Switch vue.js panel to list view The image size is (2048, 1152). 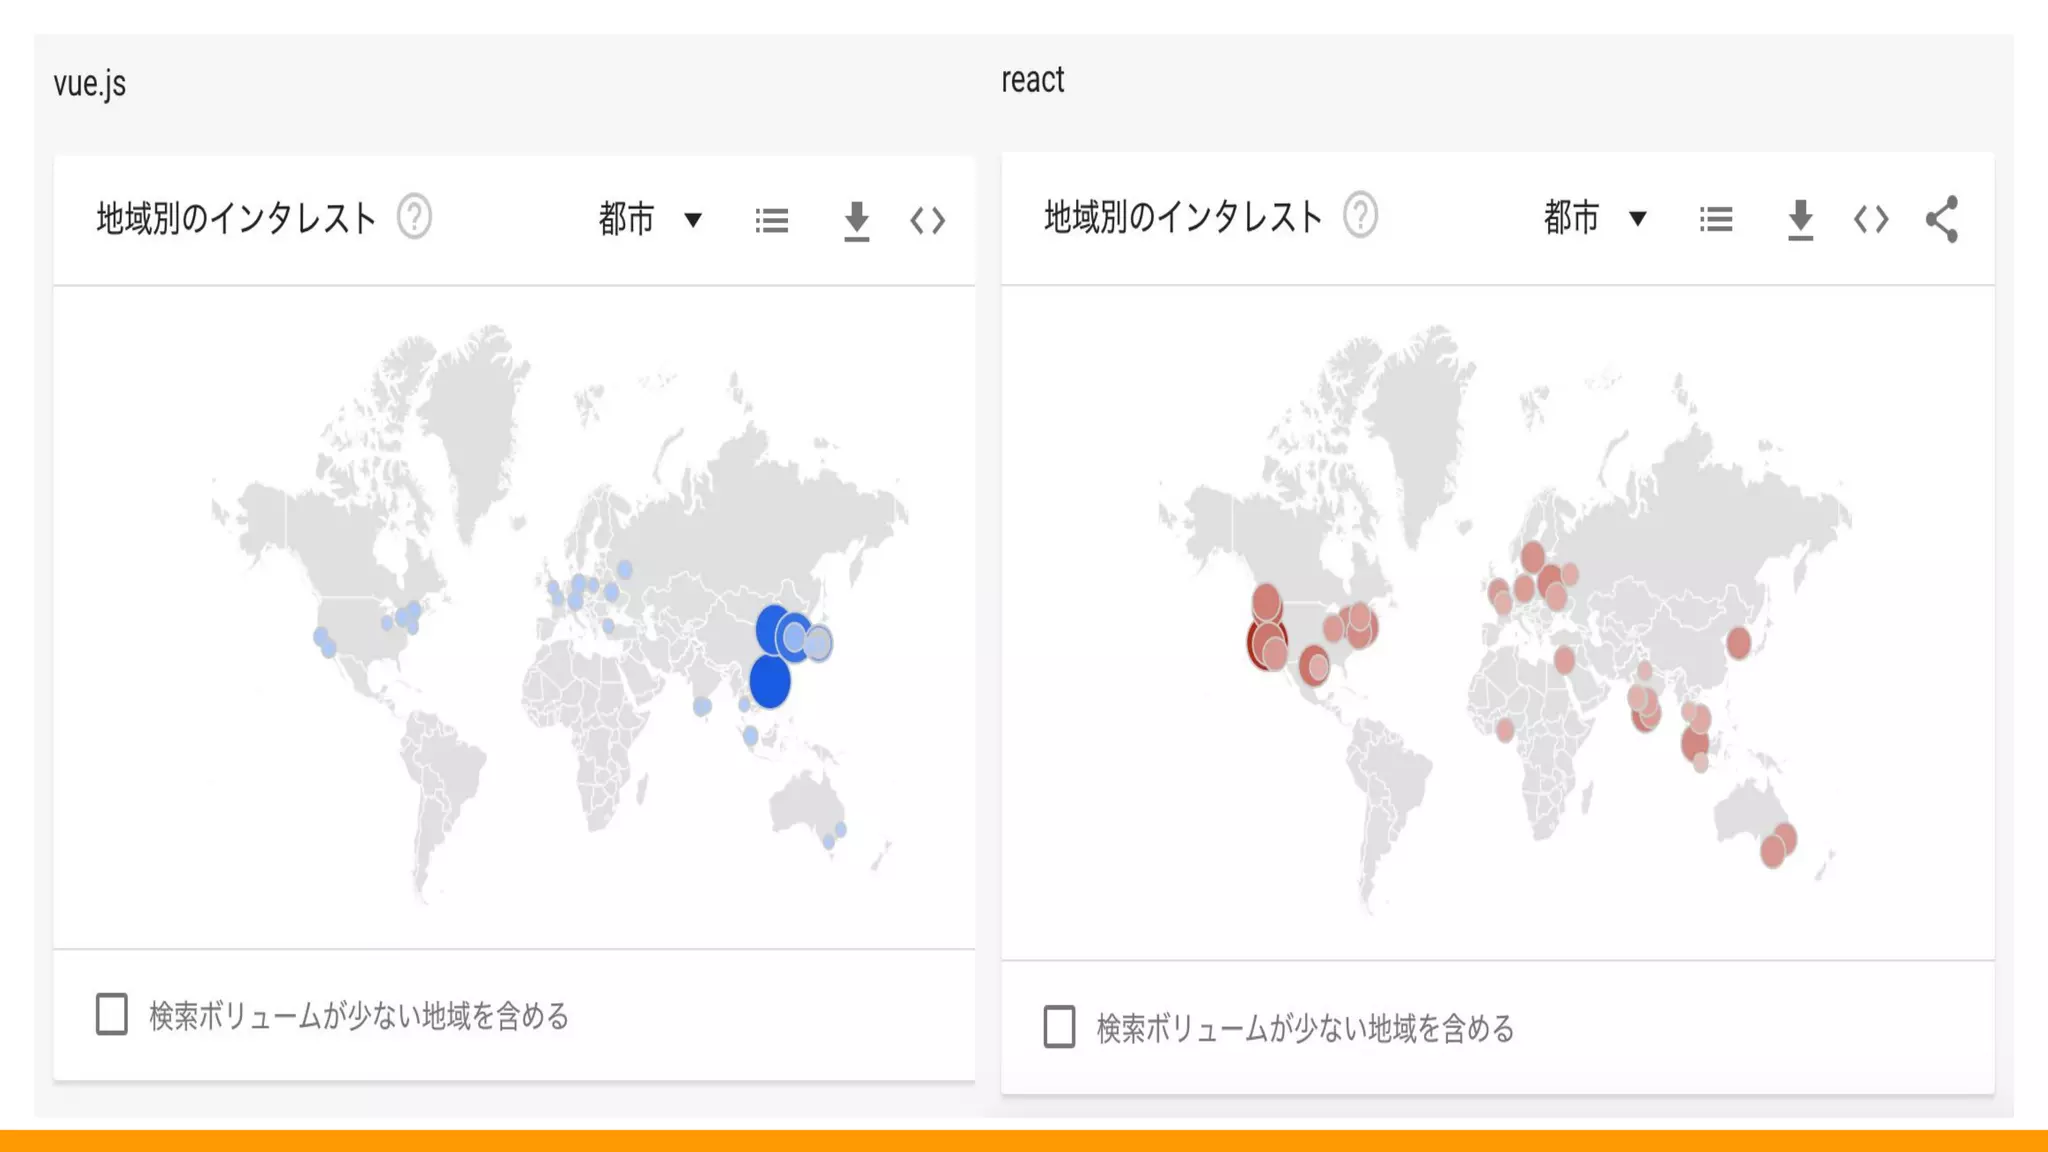pos(772,220)
